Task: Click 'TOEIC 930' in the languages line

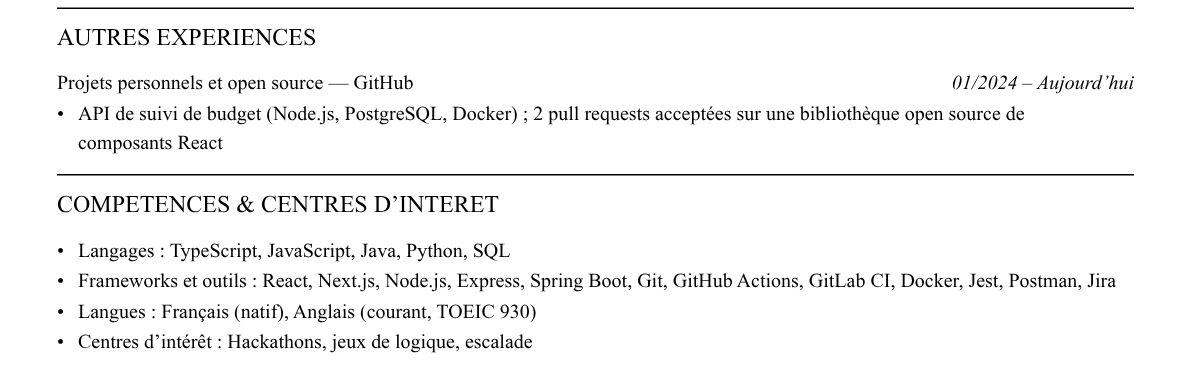Action: coord(485,312)
